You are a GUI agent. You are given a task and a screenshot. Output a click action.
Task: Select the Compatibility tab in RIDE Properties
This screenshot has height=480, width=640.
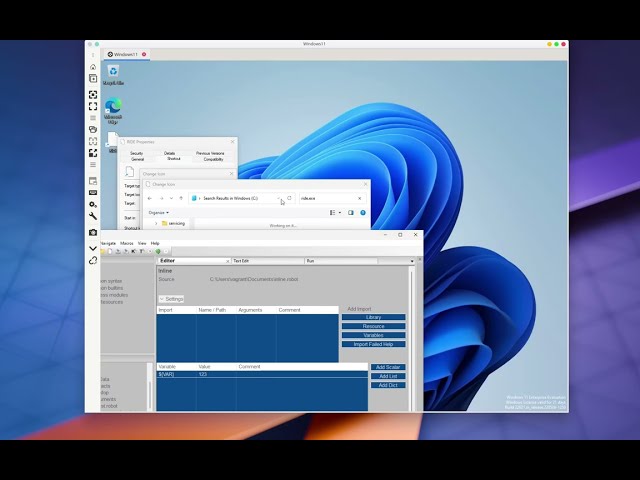coord(213,159)
